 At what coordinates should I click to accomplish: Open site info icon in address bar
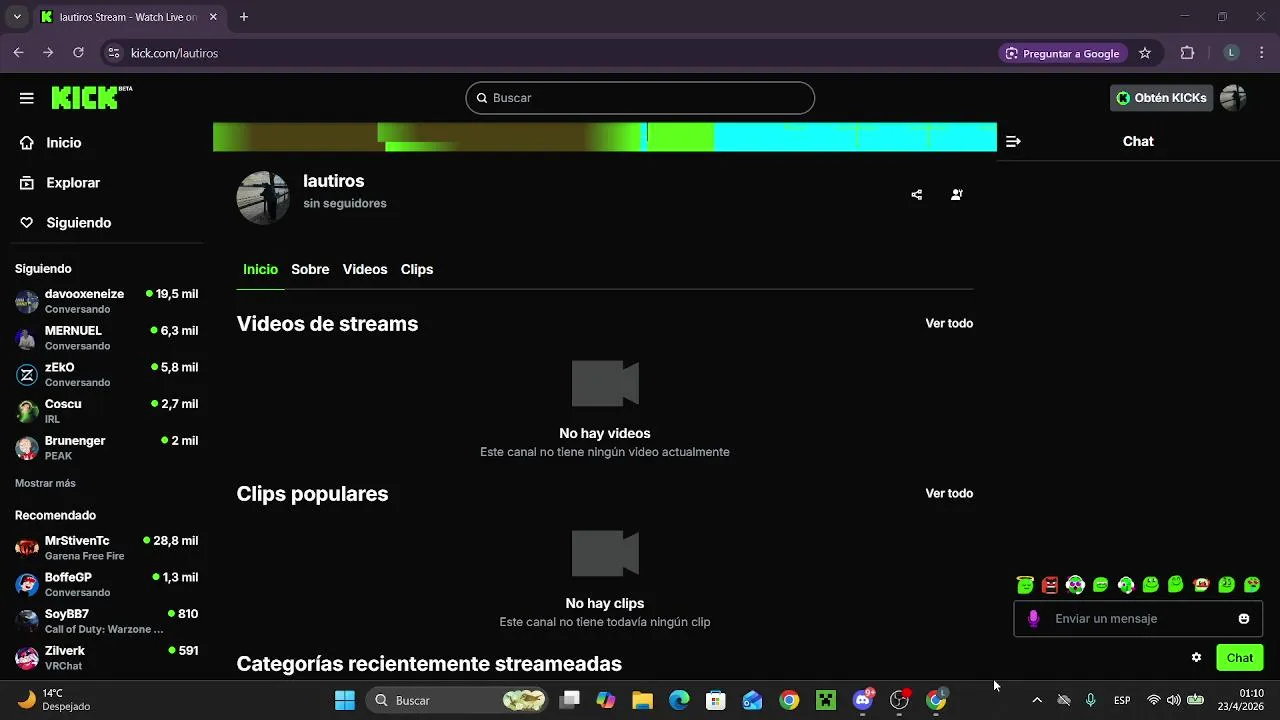(x=113, y=53)
